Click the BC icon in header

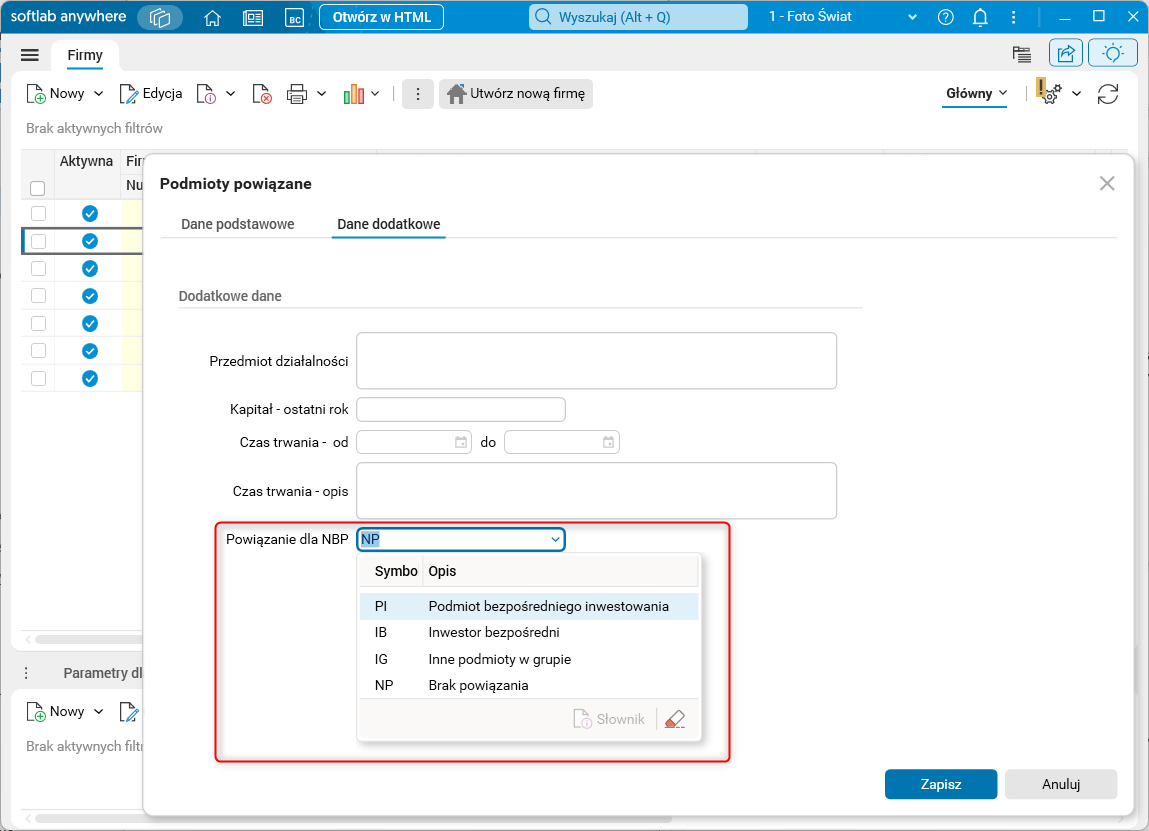tap(294, 18)
